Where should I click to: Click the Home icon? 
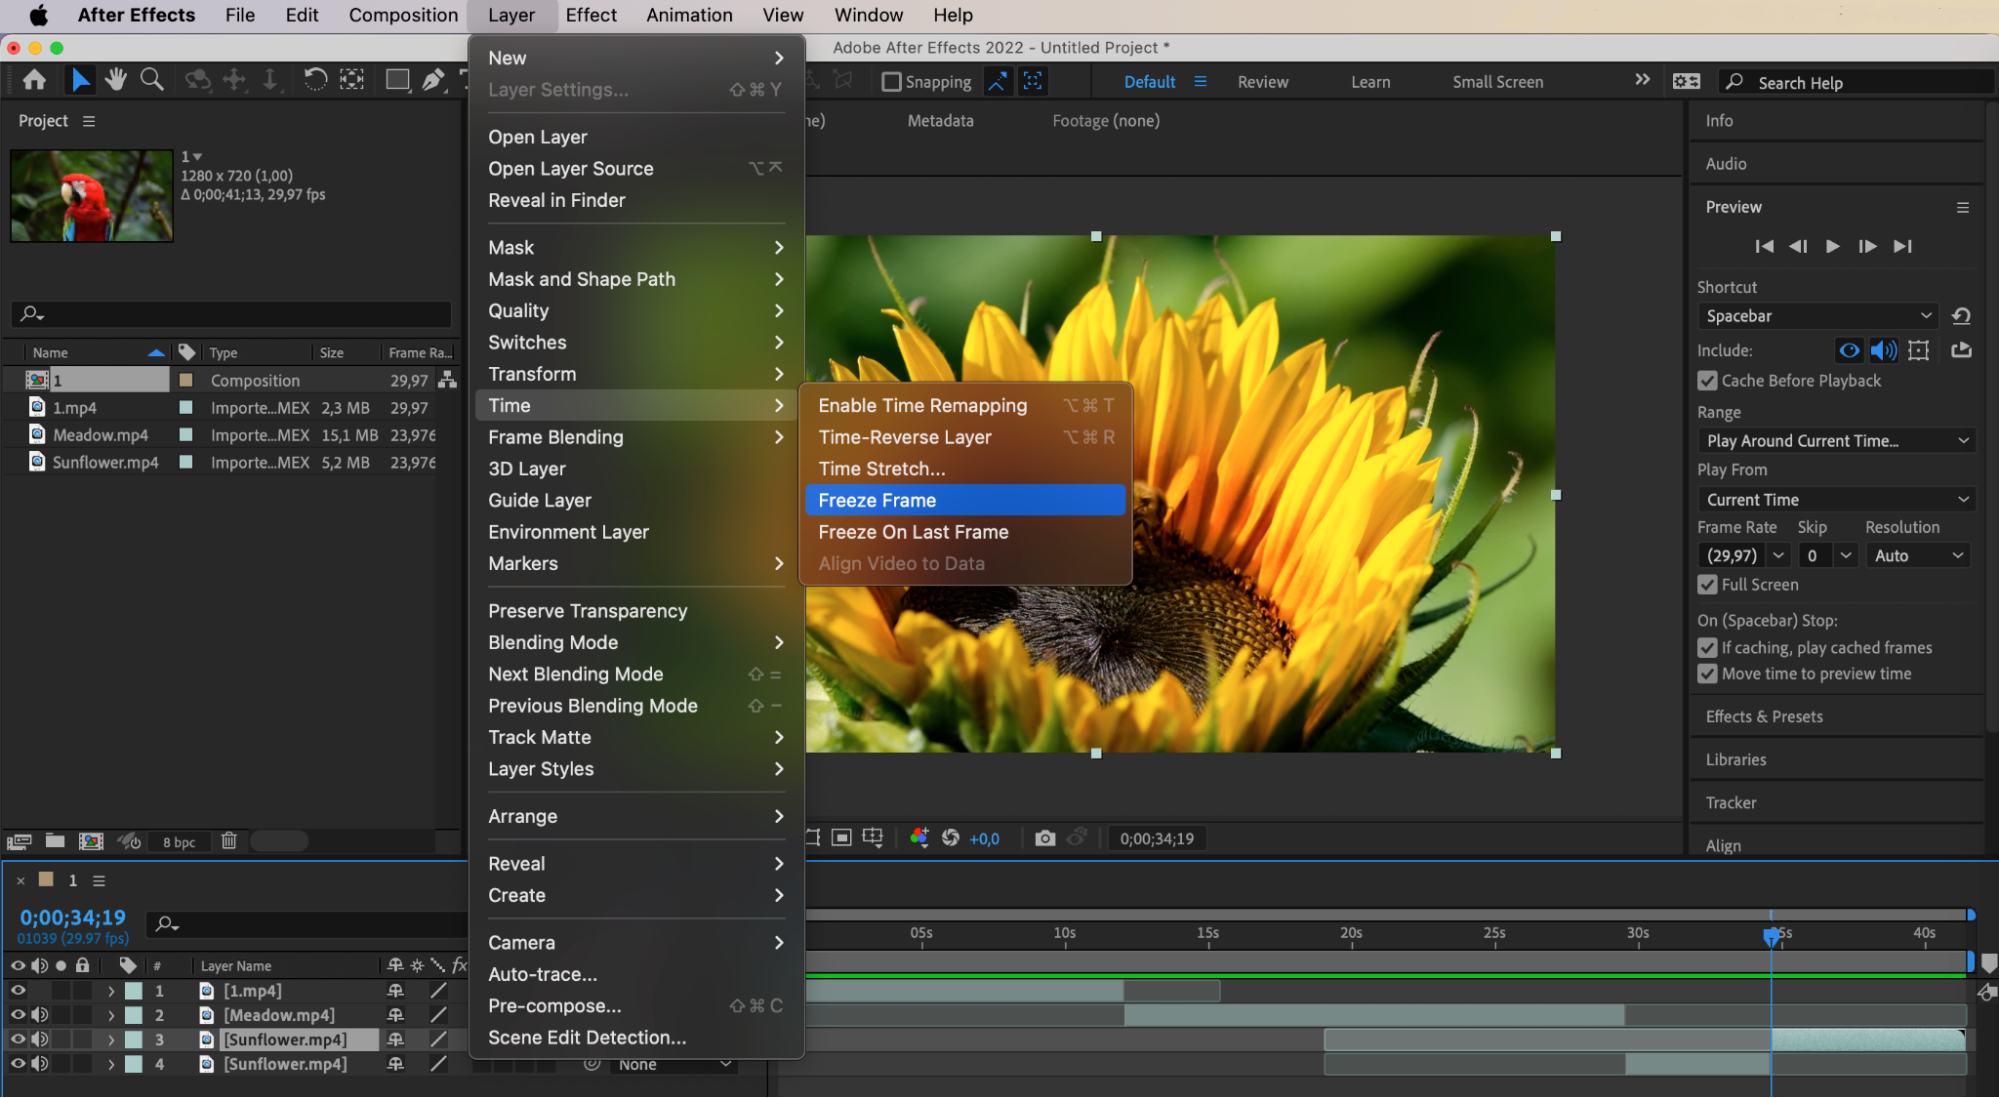[34, 80]
